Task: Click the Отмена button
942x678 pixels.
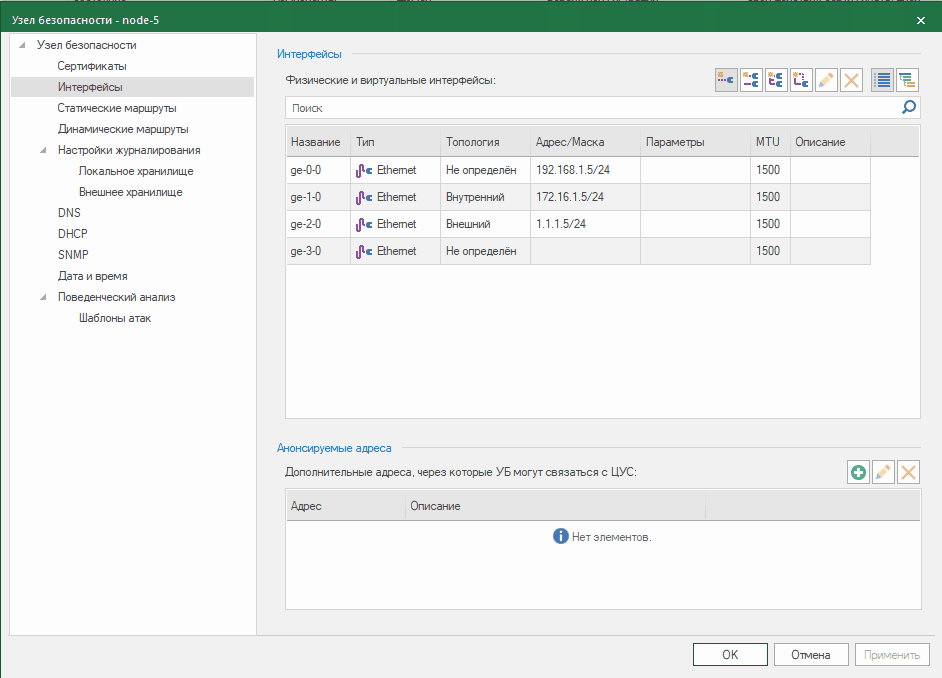Action: click(810, 655)
